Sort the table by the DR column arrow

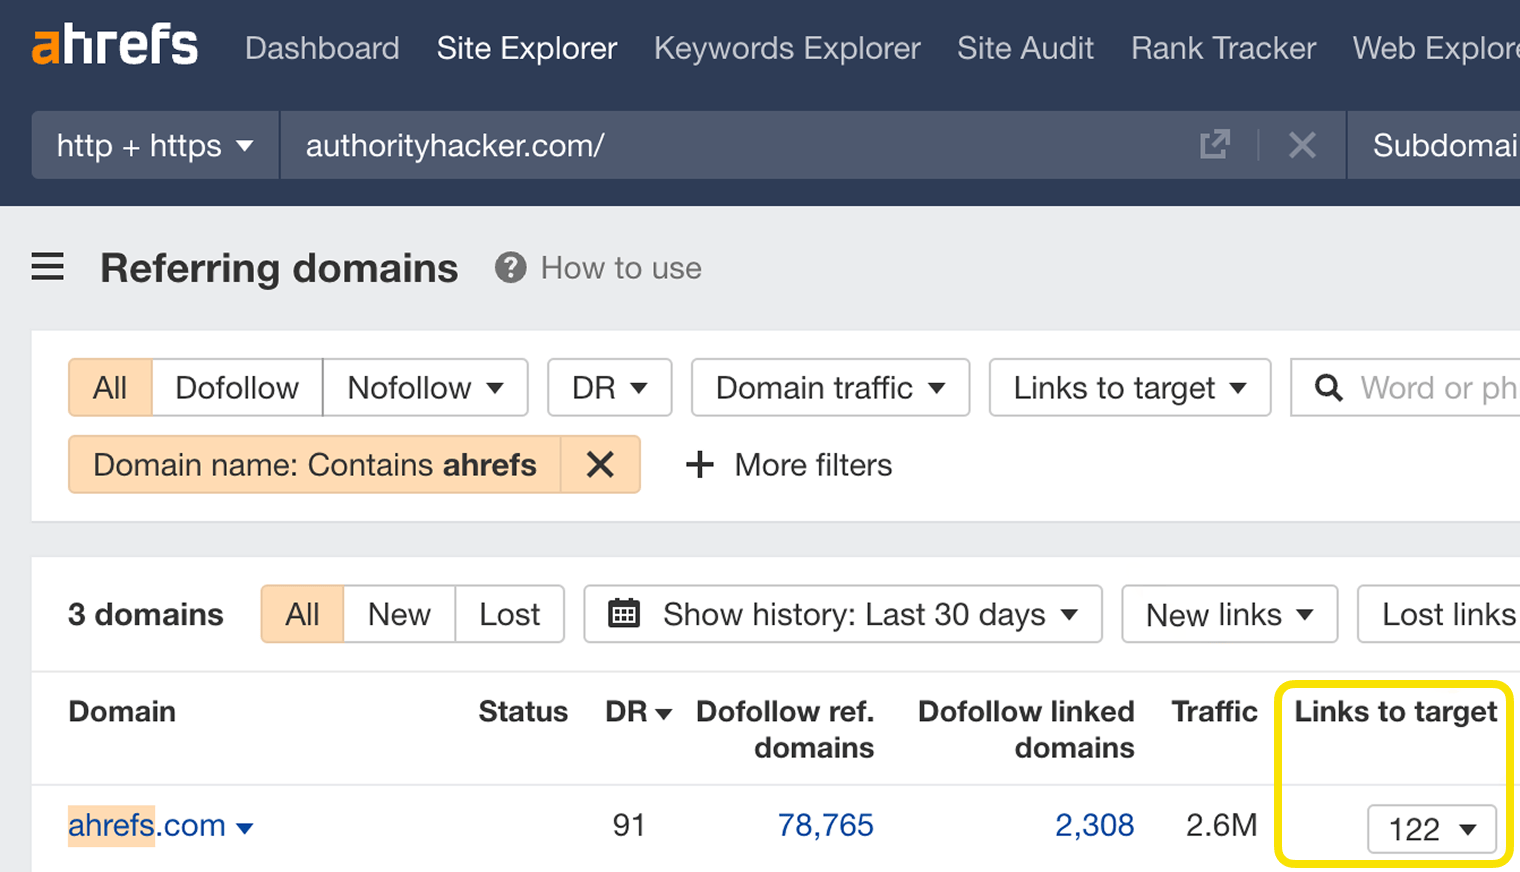tap(664, 713)
